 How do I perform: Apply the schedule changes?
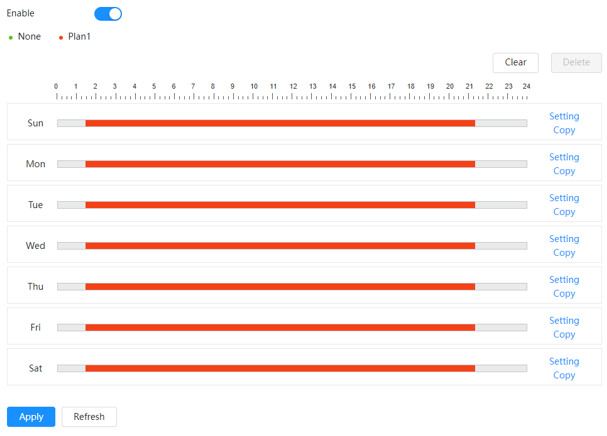(x=31, y=417)
